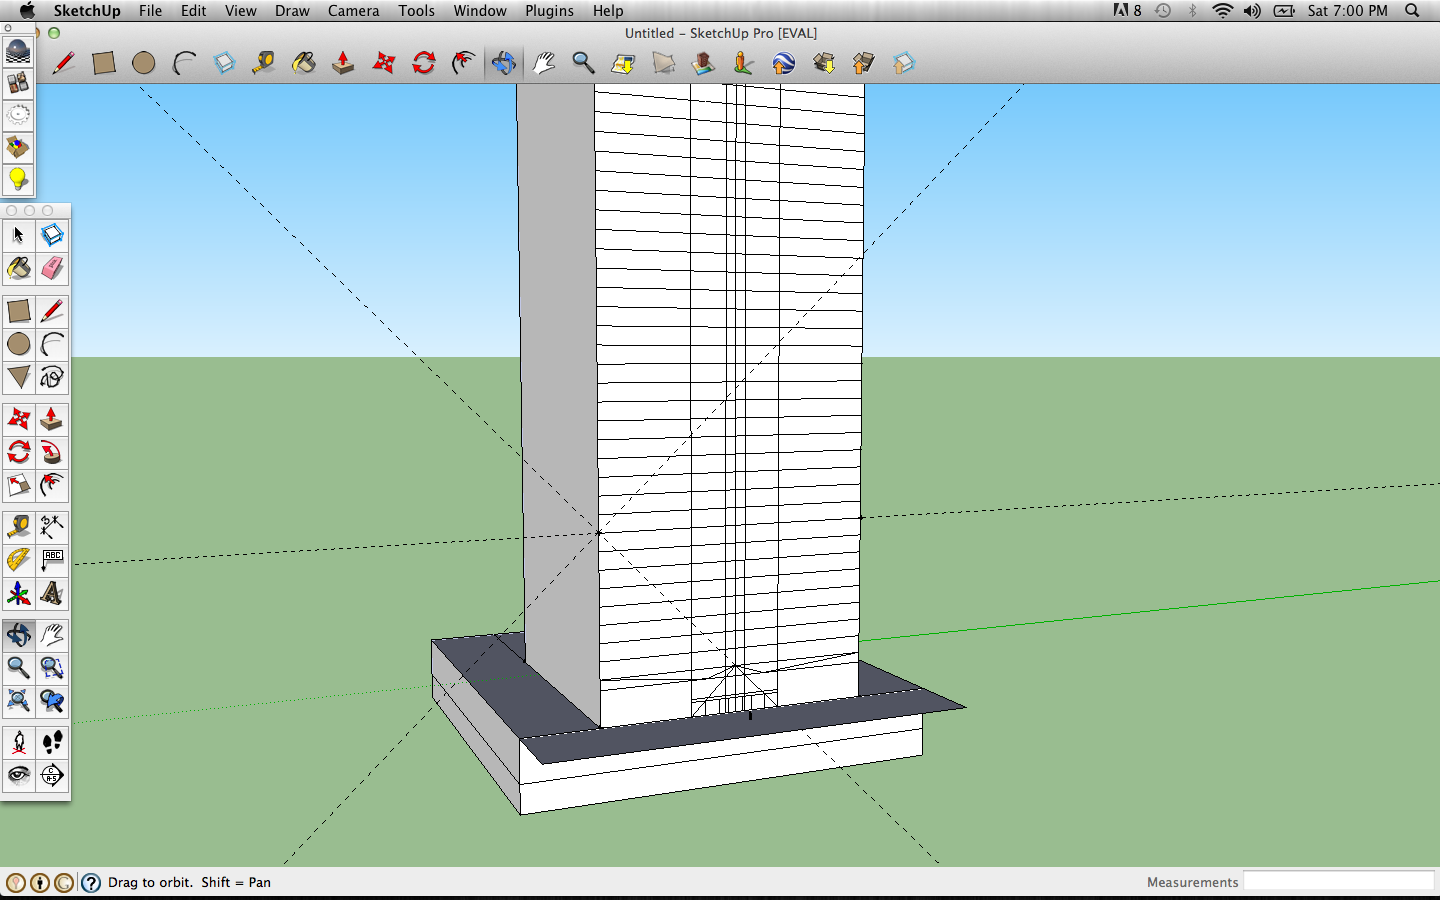Pick the Arc tool from the top toolbar
Screen dimensions: 1440x900
184,63
